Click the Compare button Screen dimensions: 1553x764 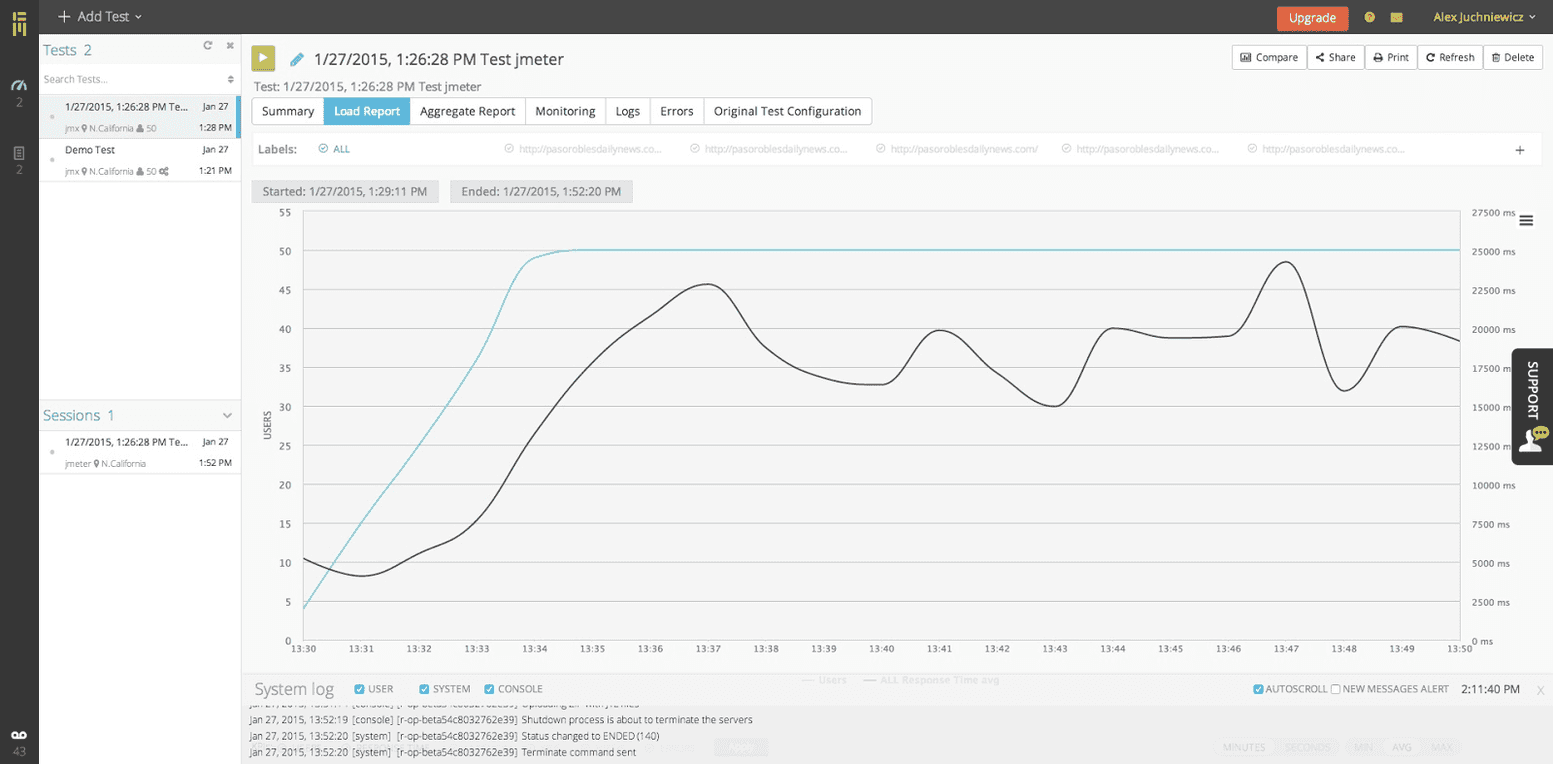tap(1269, 57)
